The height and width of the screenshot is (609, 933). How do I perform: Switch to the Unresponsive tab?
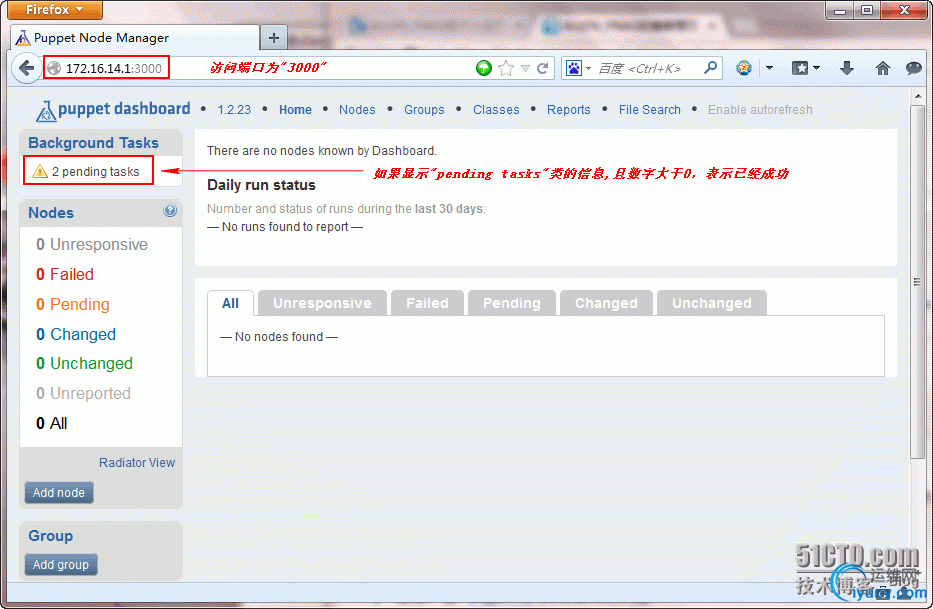pyautogui.click(x=322, y=304)
